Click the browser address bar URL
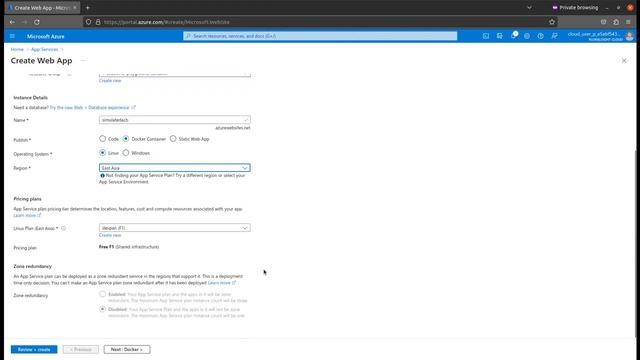 point(167,22)
